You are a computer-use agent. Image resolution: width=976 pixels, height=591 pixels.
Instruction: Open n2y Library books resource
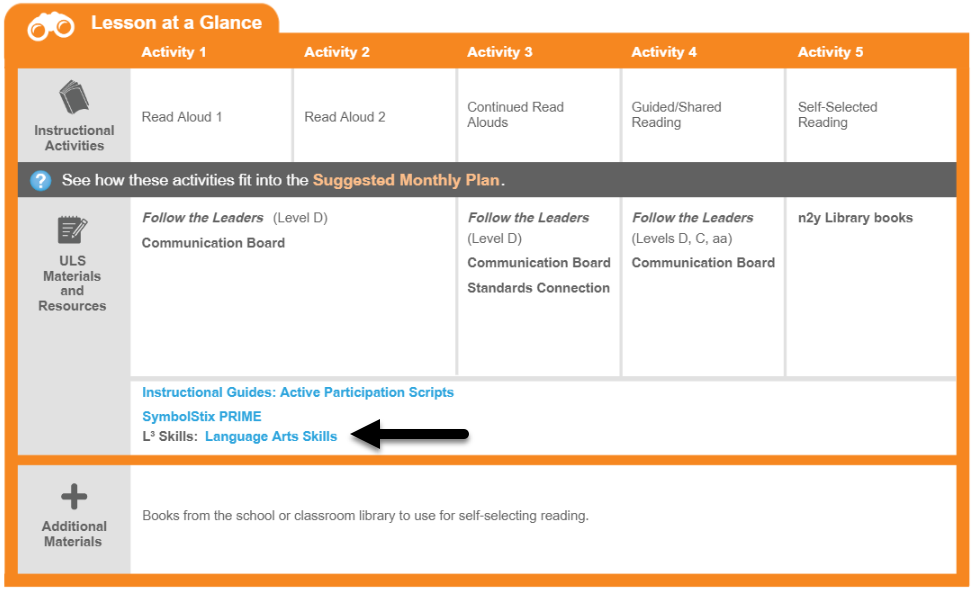(x=855, y=217)
